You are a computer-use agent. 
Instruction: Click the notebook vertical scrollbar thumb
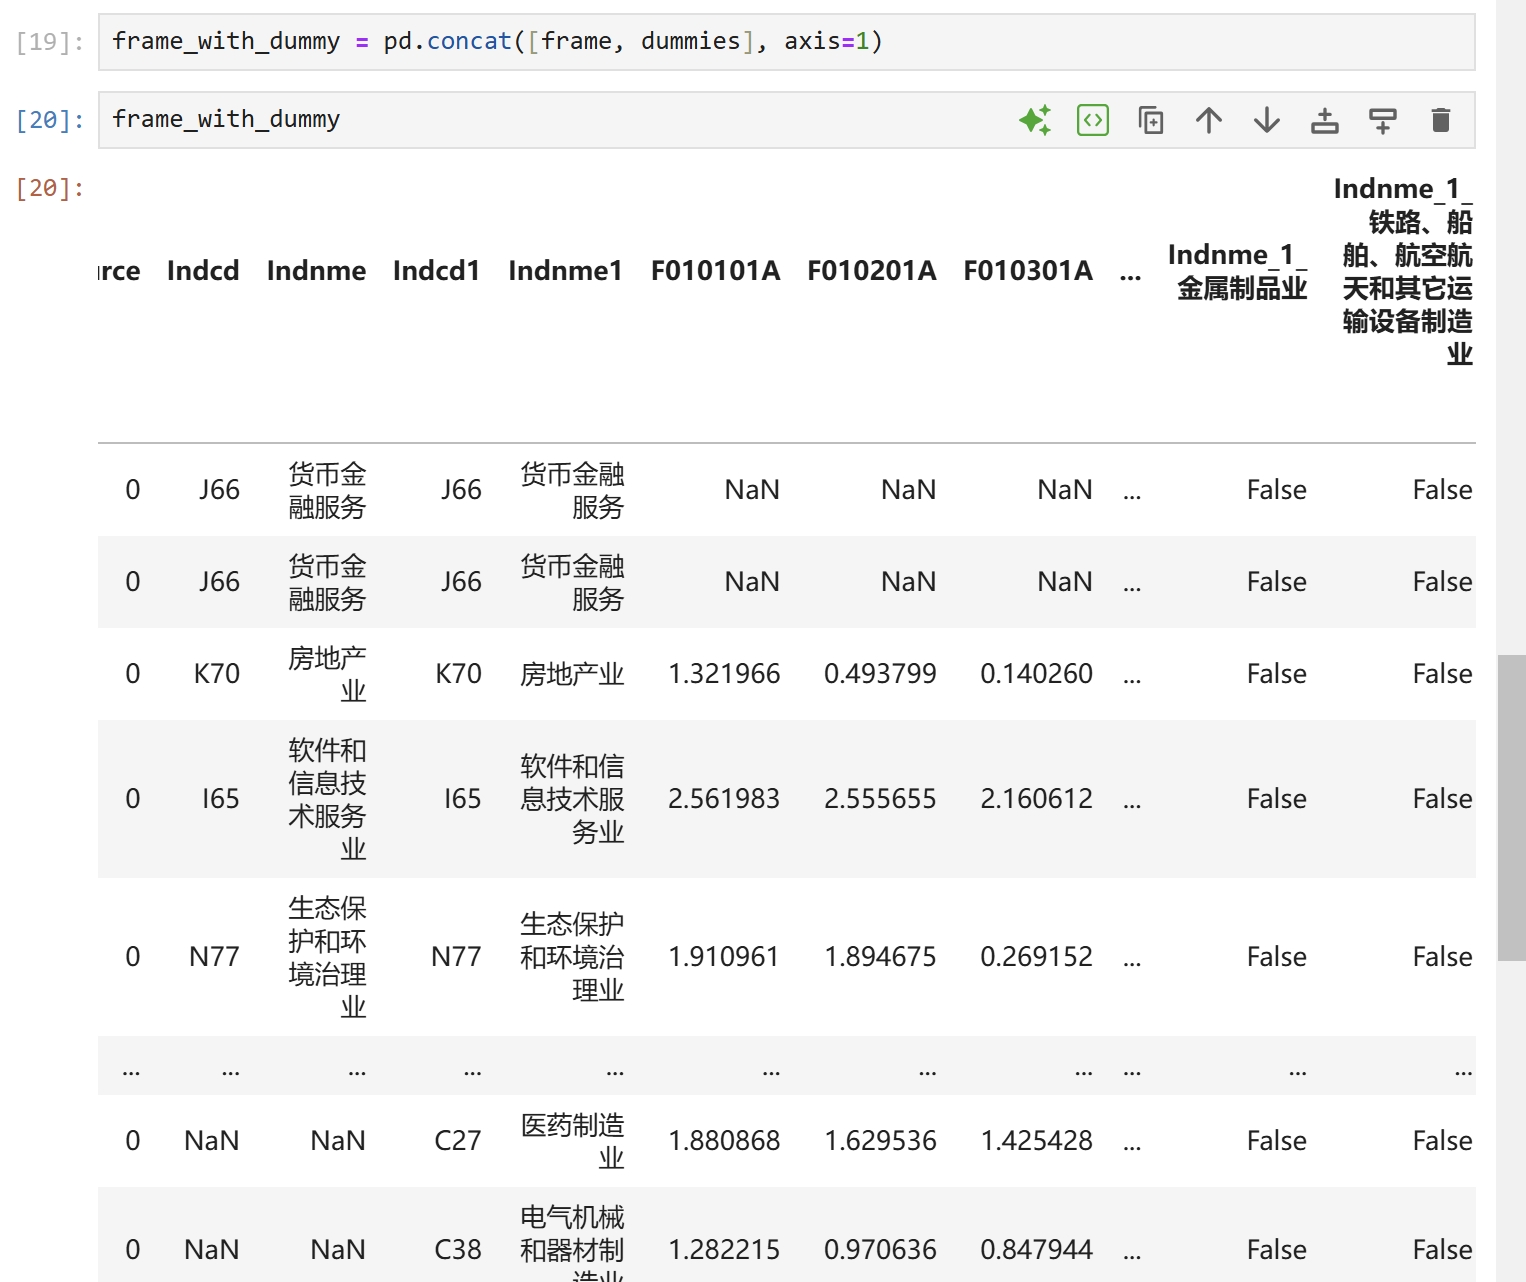(1511, 806)
